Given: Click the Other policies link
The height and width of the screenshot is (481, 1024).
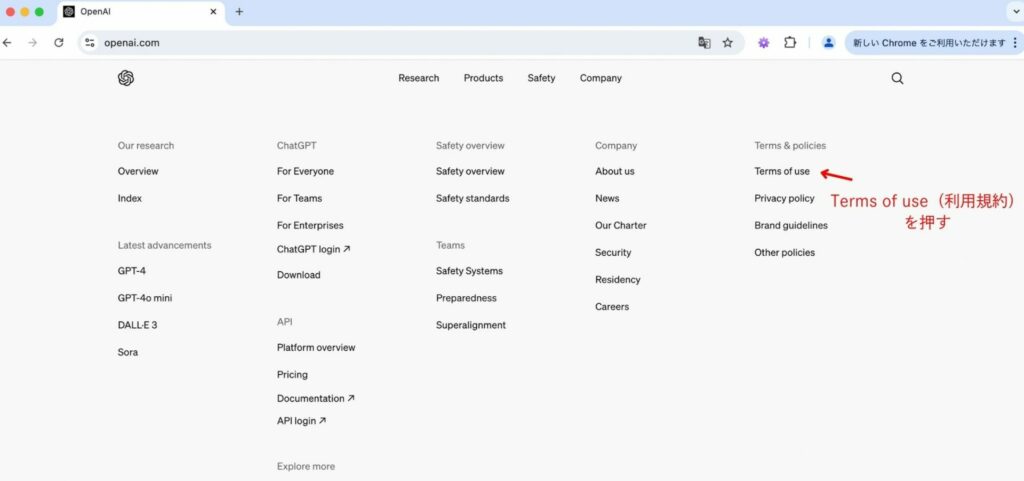Looking at the screenshot, I should 784,253.
